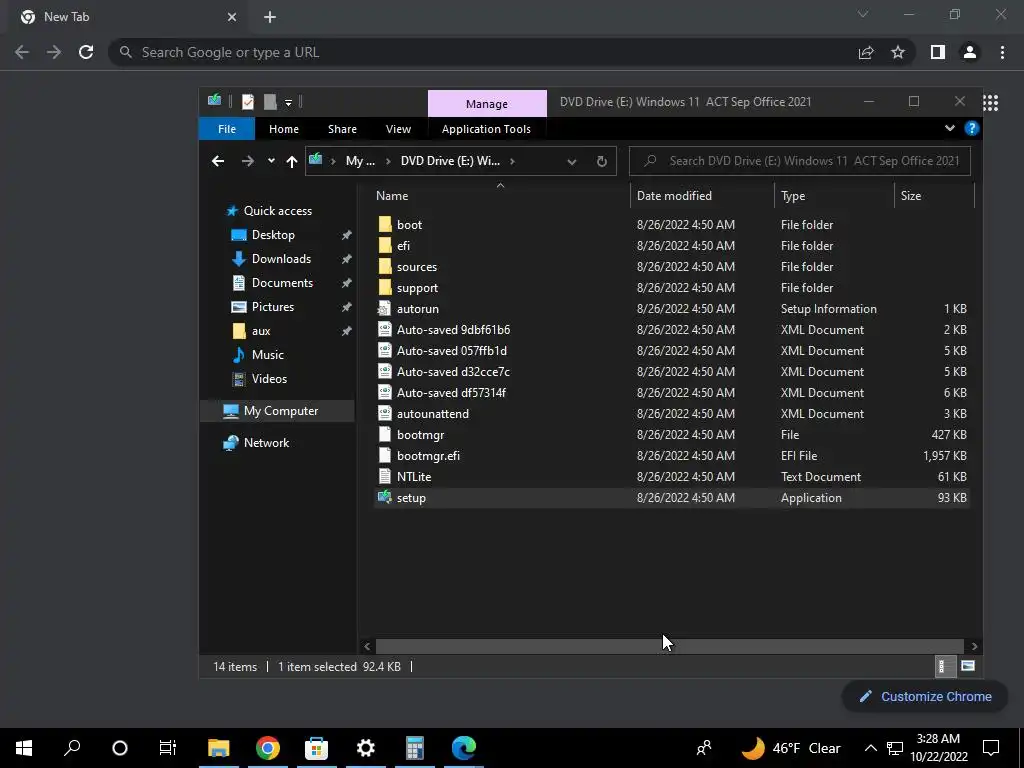Select the NTLite text document icon
Screen dimensions: 1024x768
pyautogui.click(x=385, y=477)
